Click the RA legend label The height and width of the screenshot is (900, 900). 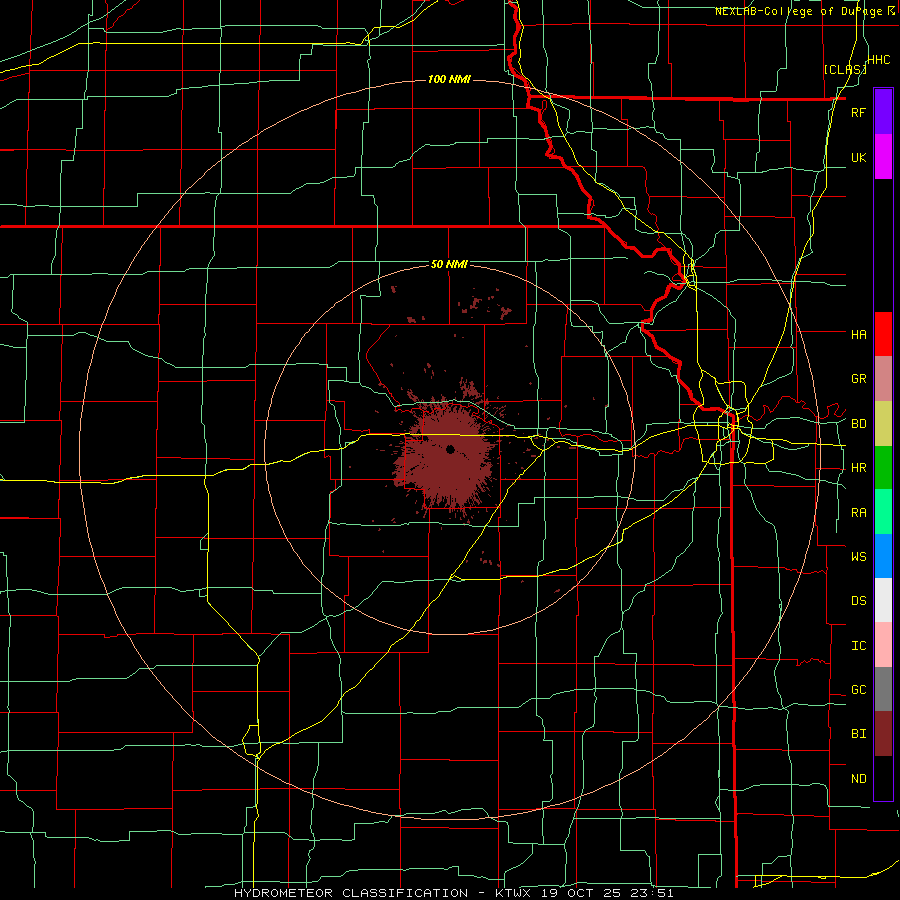[858, 513]
